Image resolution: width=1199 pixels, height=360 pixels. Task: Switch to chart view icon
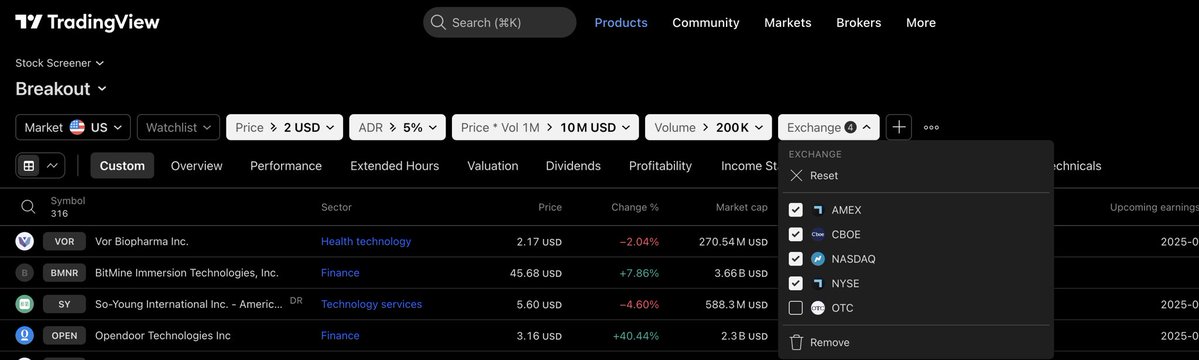[52, 165]
